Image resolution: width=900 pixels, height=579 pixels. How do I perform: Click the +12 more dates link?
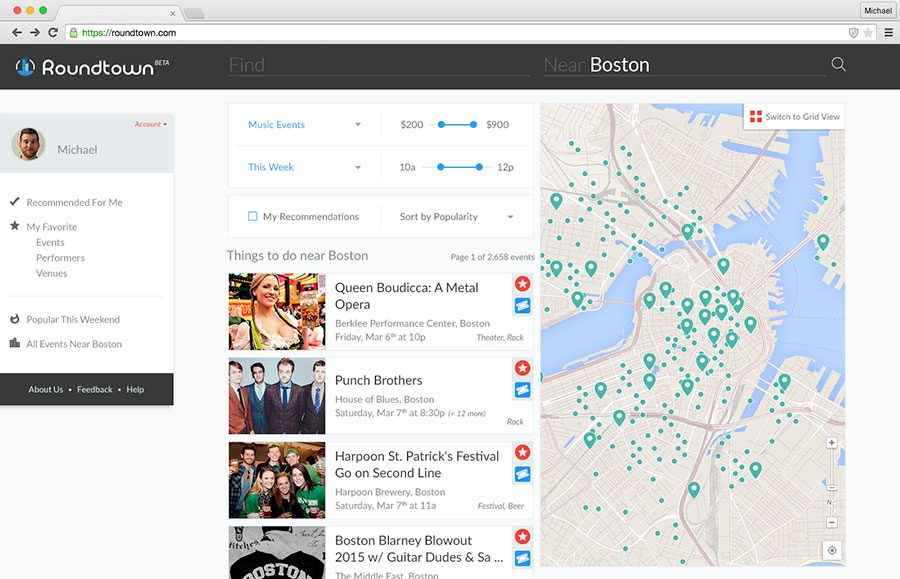467,414
